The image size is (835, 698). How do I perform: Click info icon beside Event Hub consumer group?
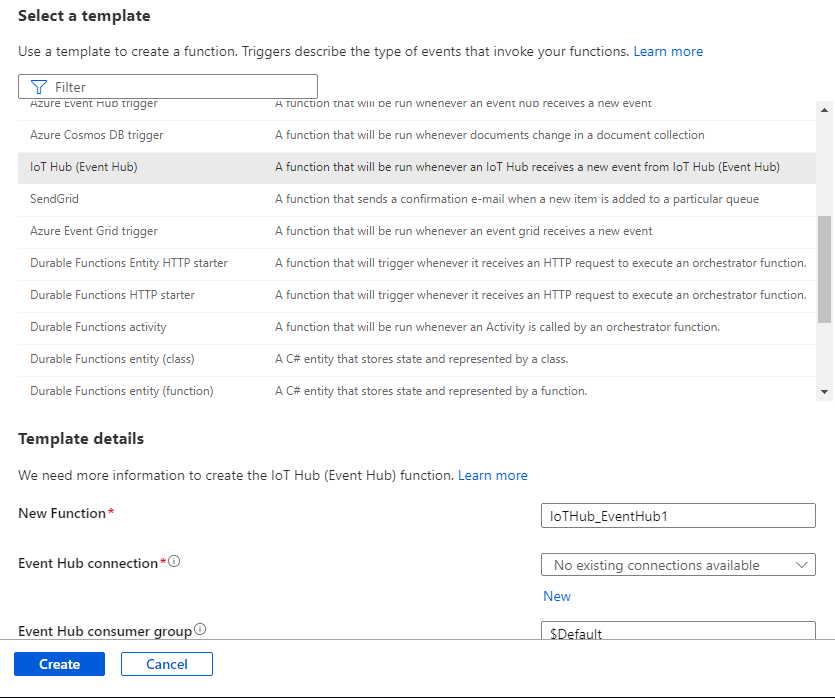tap(200, 630)
